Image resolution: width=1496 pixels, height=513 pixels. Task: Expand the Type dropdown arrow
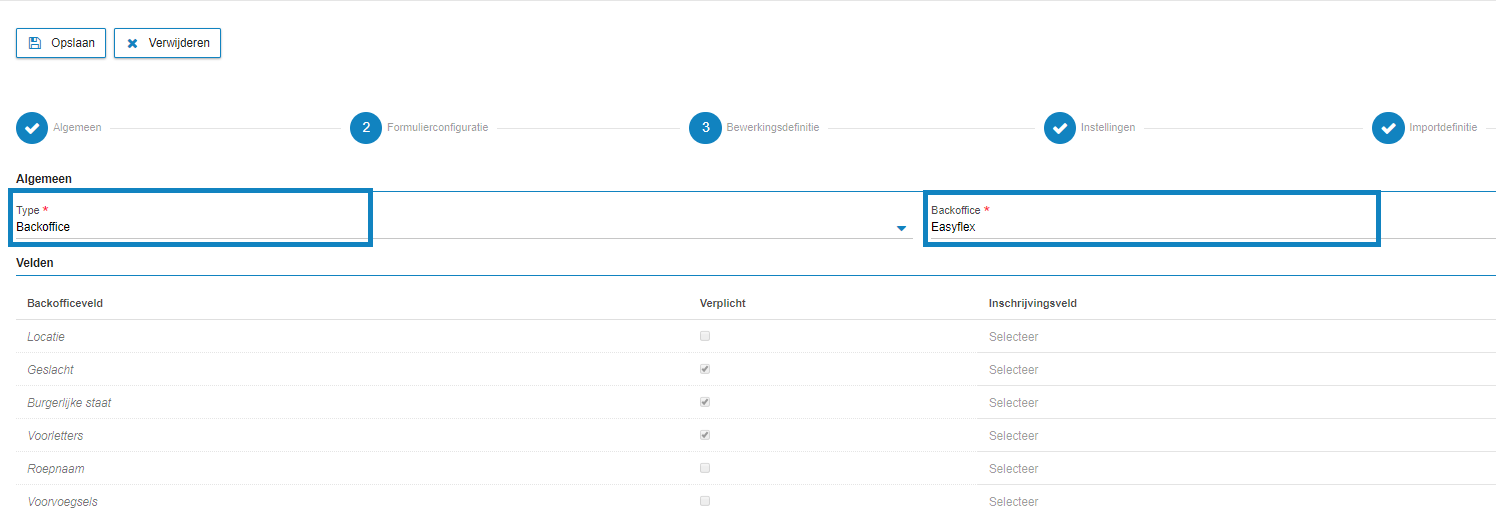tap(901, 228)
